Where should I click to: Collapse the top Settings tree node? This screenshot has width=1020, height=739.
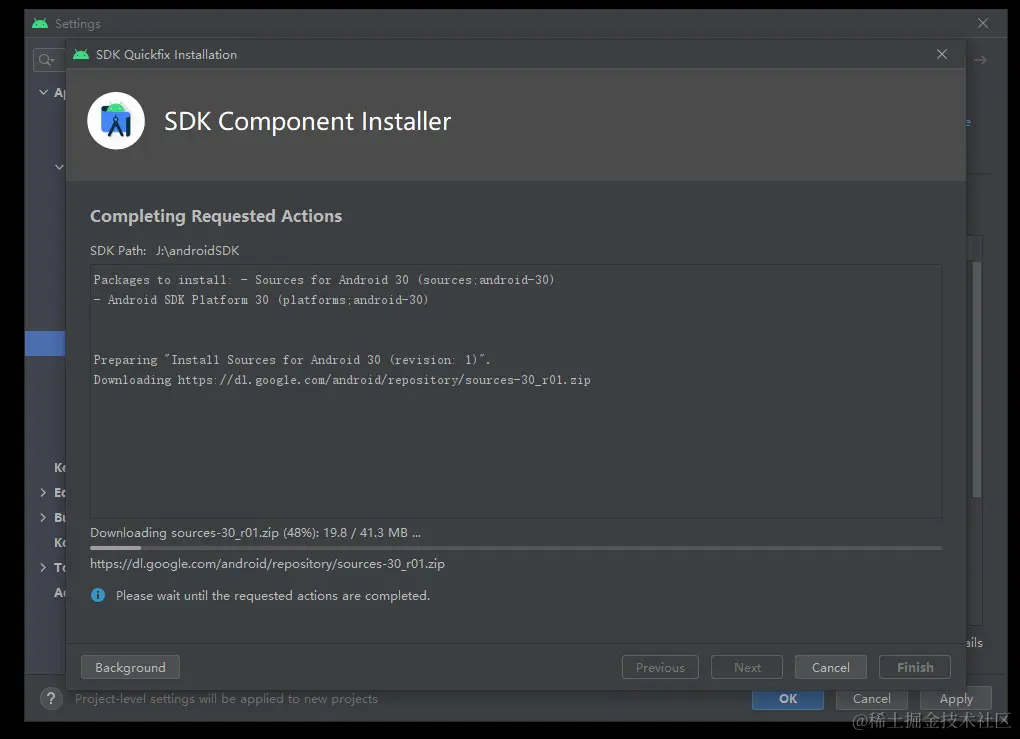pos(44,92)
